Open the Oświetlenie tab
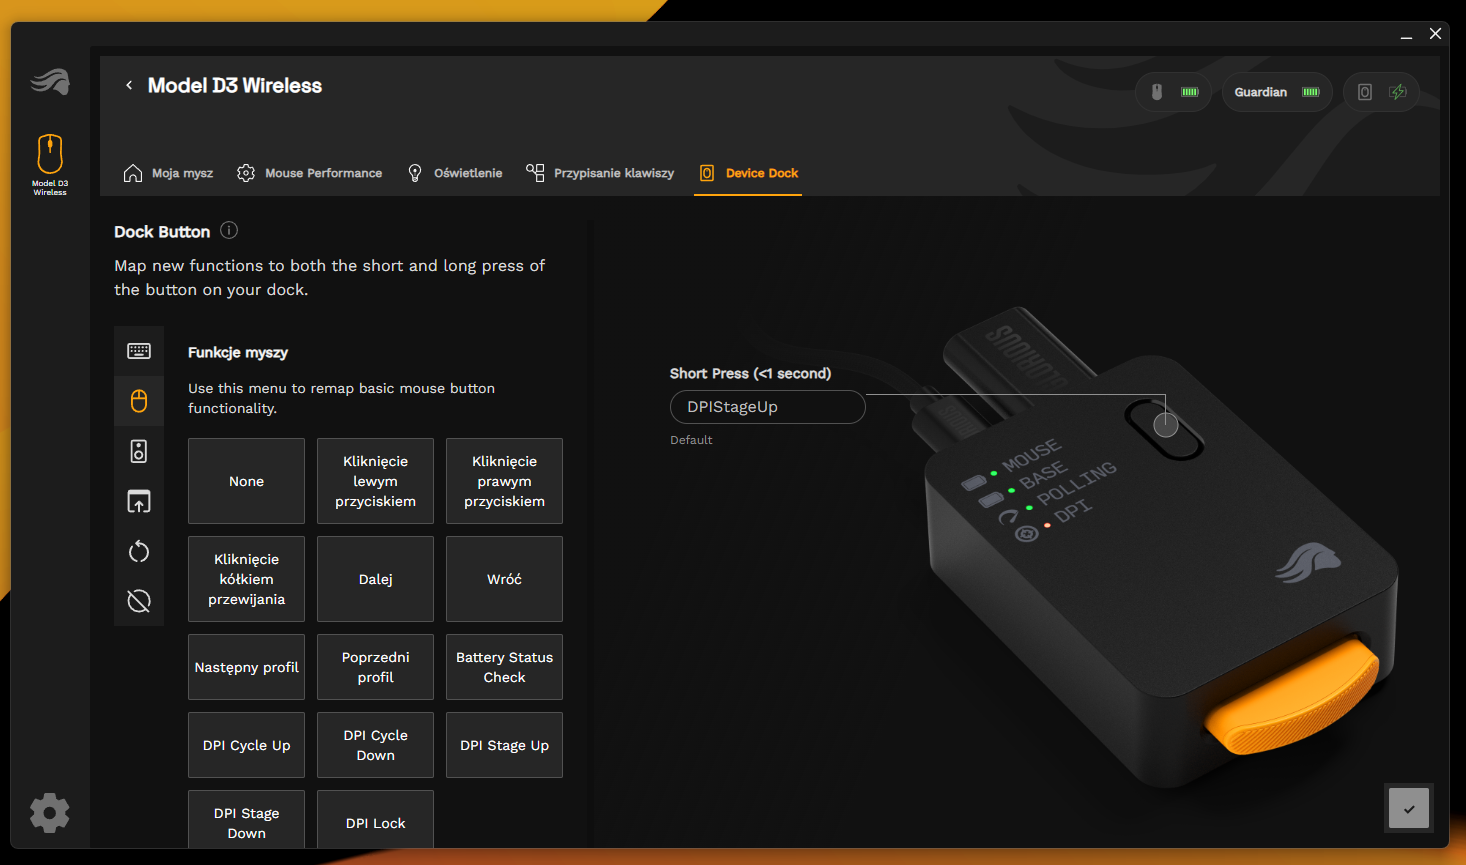The height and width of the screenshot is (865, 1466). (455, 173)
